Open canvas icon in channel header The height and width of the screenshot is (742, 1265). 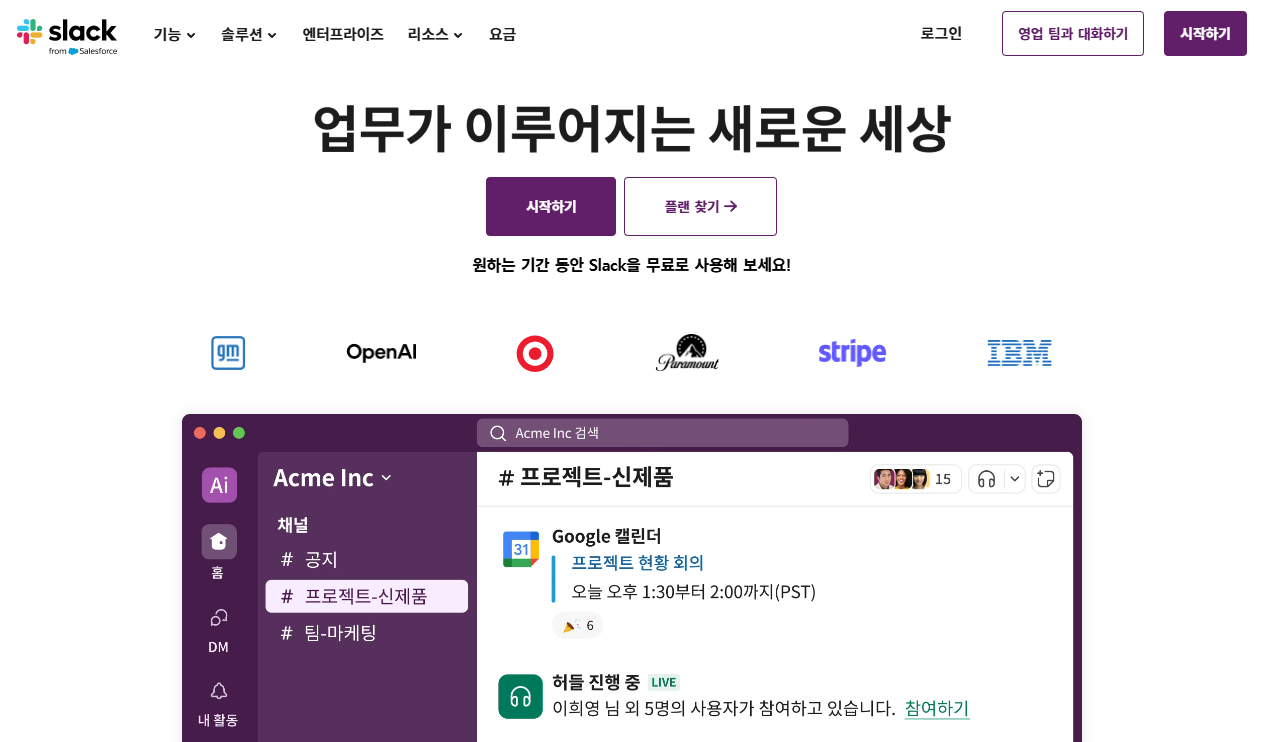pyautogui.click(x=1046, y=479)
